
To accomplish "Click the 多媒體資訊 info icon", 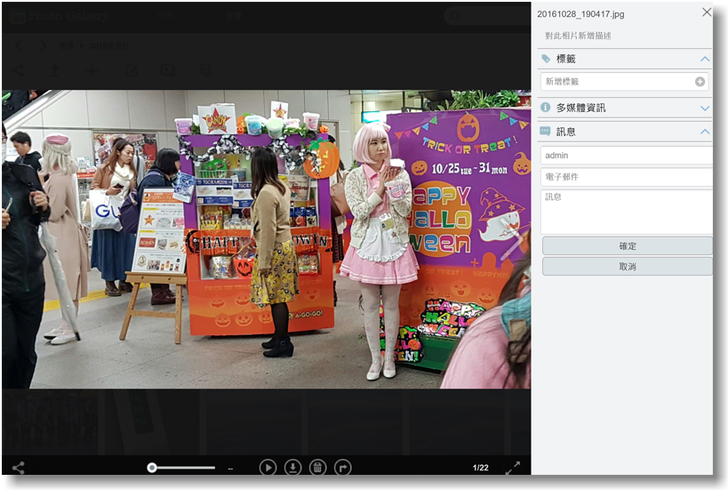I will pyautogui.click(x=545, y=107).
